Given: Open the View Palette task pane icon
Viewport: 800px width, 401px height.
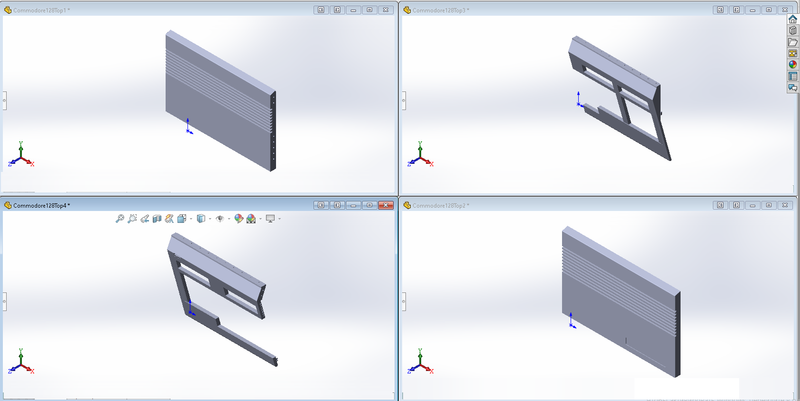Looking at the screenshot, I should pos(792,53).
